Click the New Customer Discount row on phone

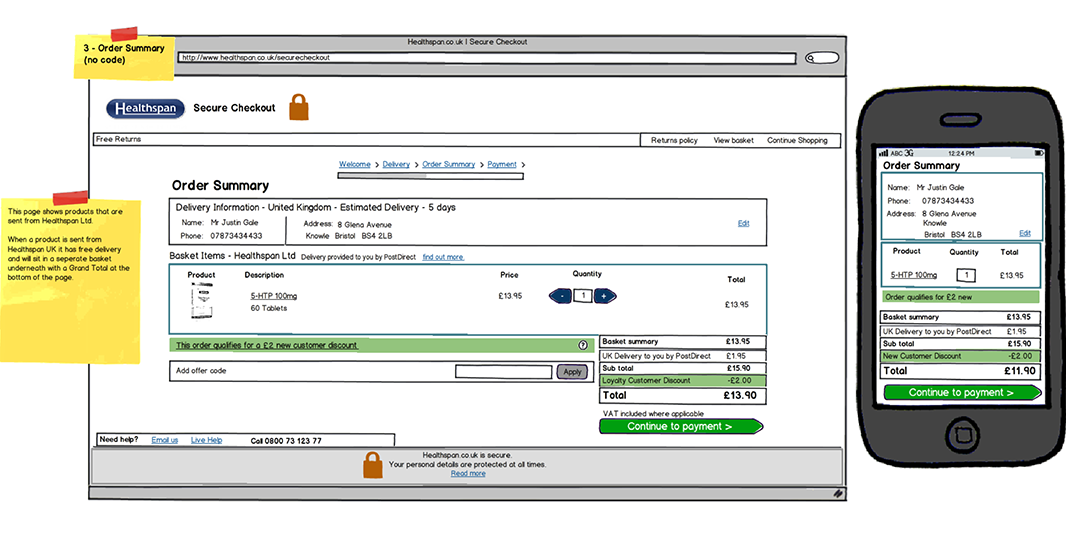click(960, 356)
